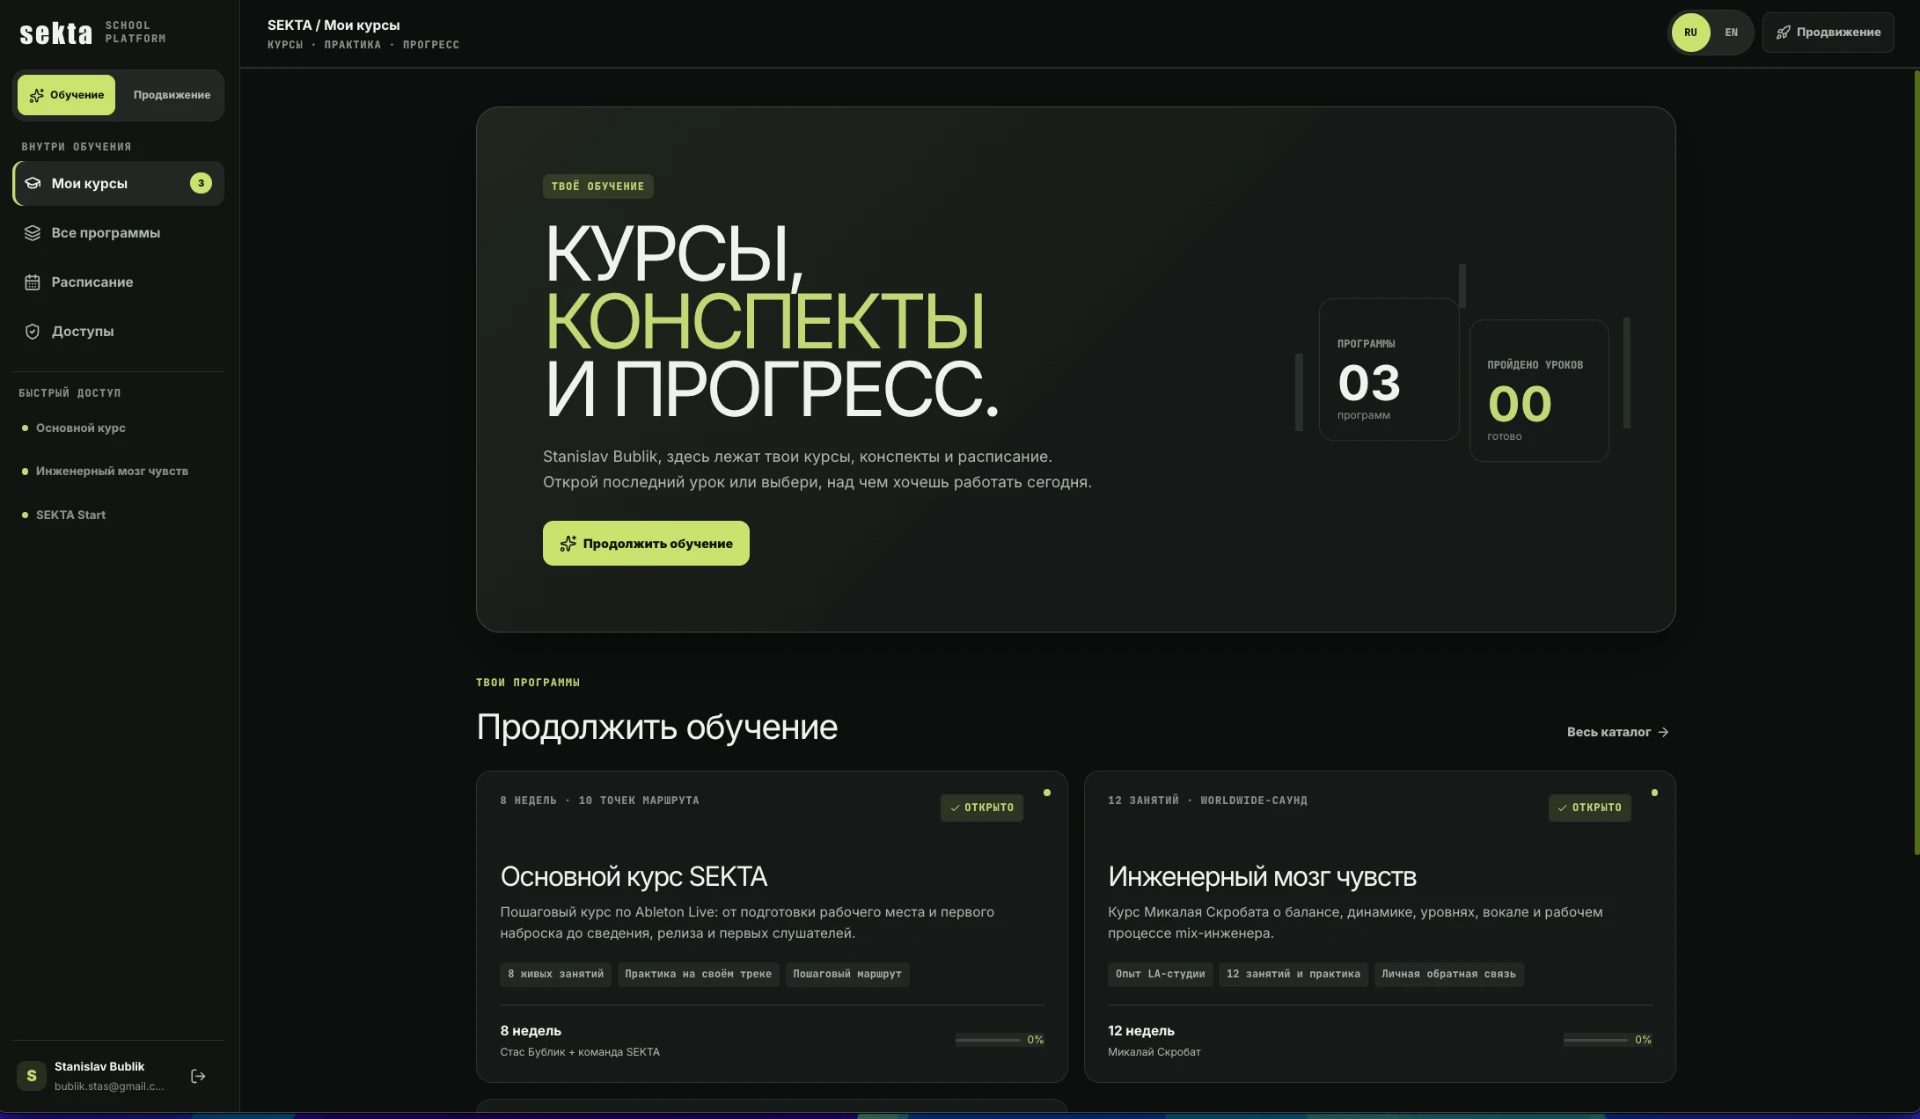Click the page vertical scrollbar
This screenshot has width=1920, height=1119.
pyautogui.click(x=1915, y=460)
